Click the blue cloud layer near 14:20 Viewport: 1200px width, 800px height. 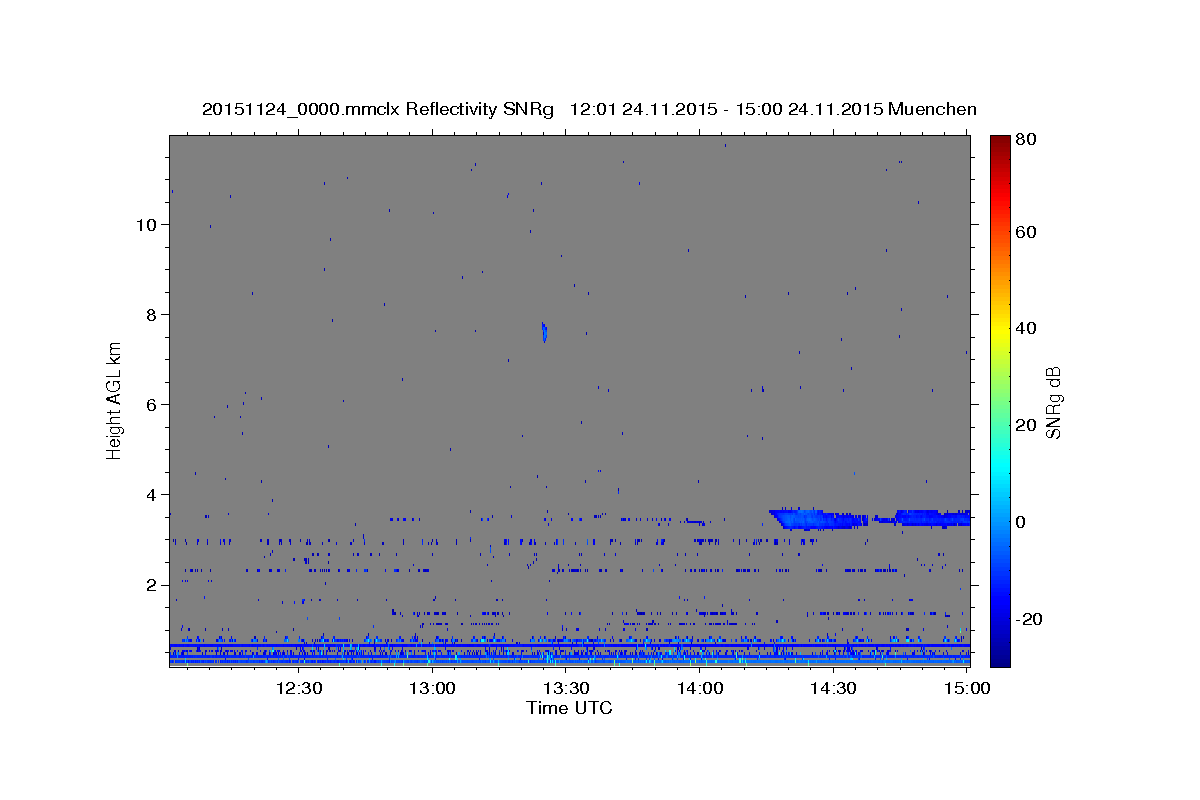pyautogui.click(x=818, y=518)
